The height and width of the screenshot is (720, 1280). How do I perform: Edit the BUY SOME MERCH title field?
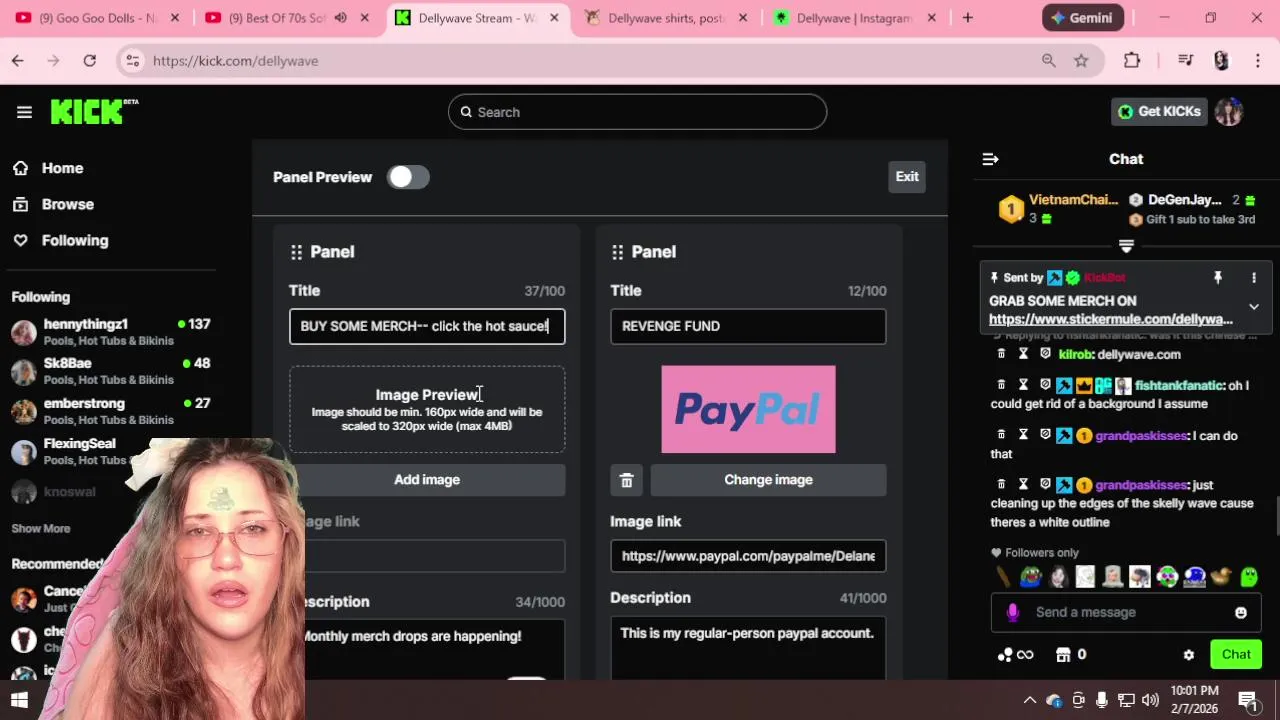click(427, 326)
